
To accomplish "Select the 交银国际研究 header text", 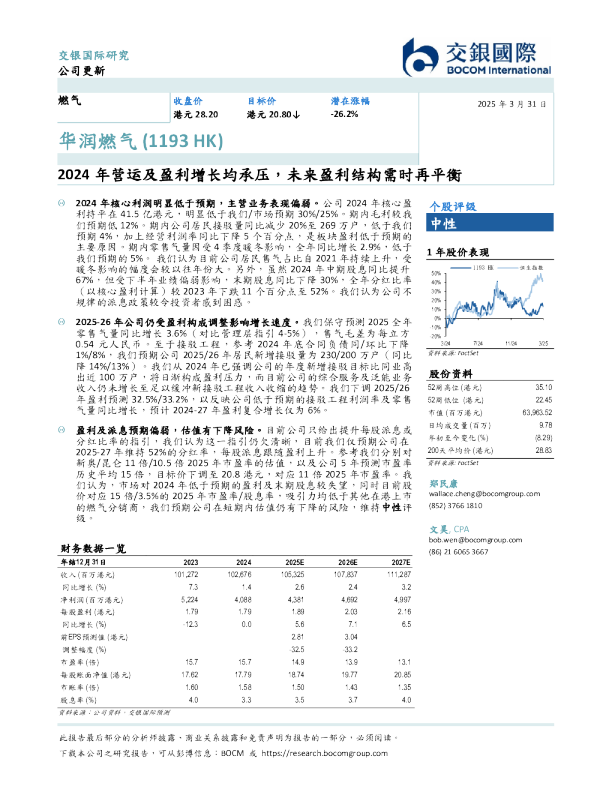I will [x=92, y=55].
